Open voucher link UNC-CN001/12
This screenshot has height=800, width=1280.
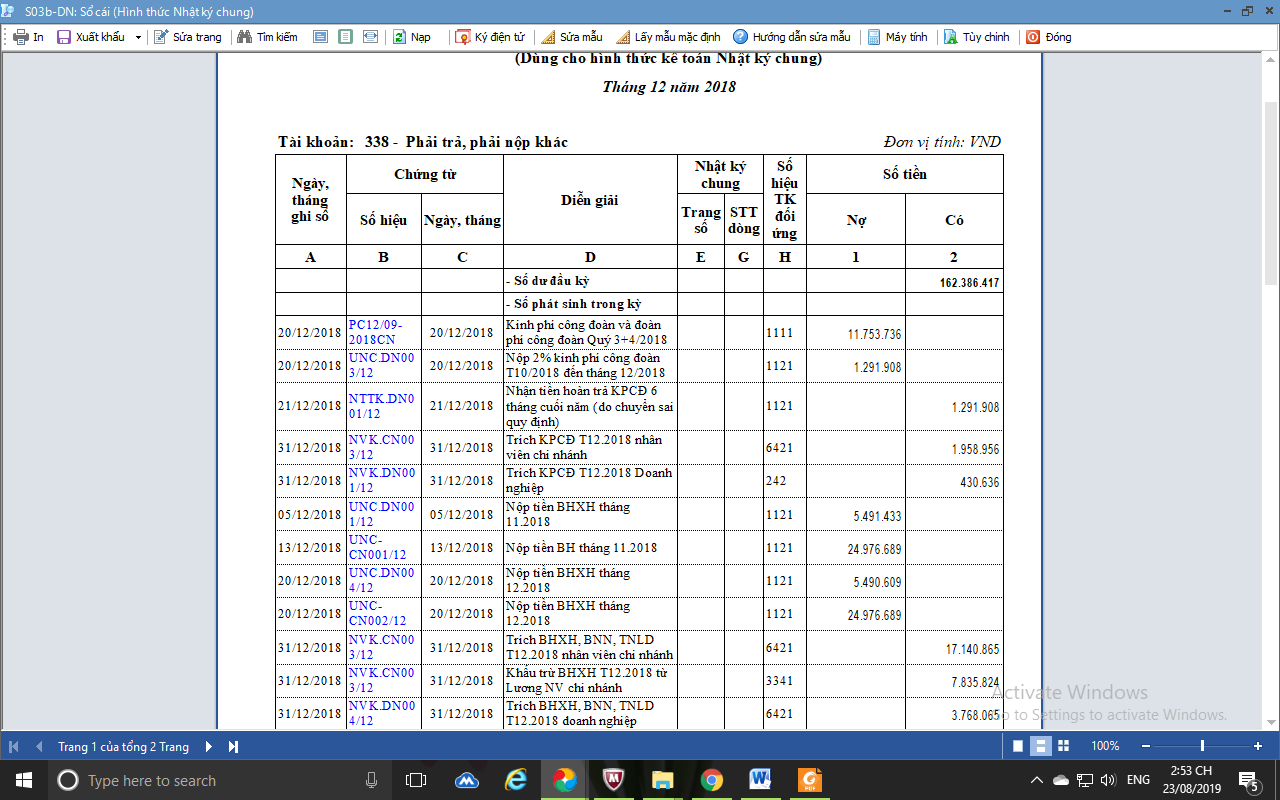[377, 547]
